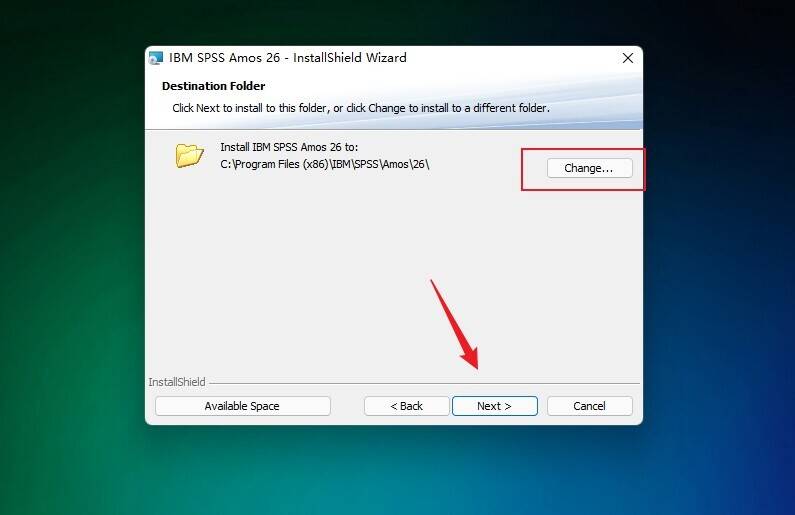795x515 pixels.
Task: Select the C:\Program Files (x86) path text
Action: point(324,164)
